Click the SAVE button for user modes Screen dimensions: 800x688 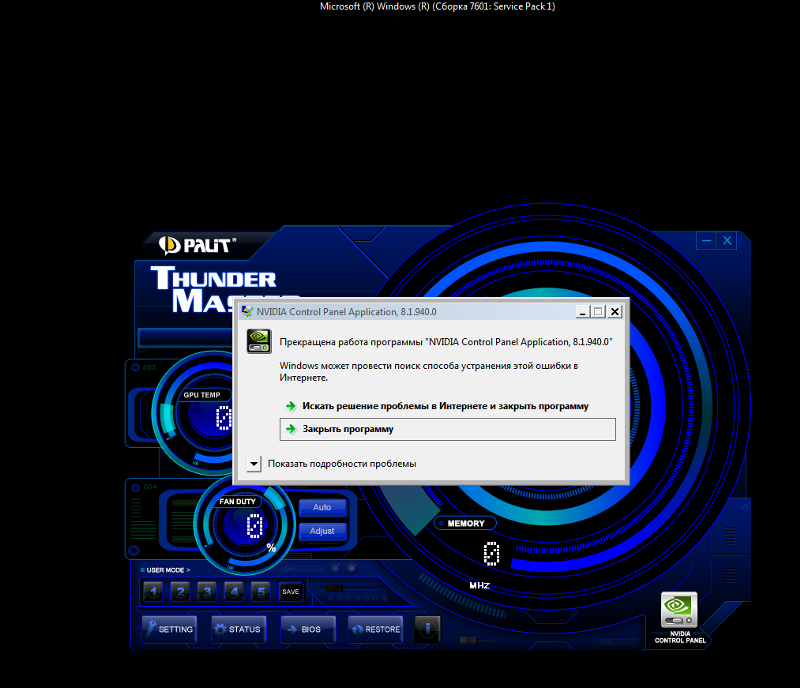pyautogui.click(x=291, y=592)
